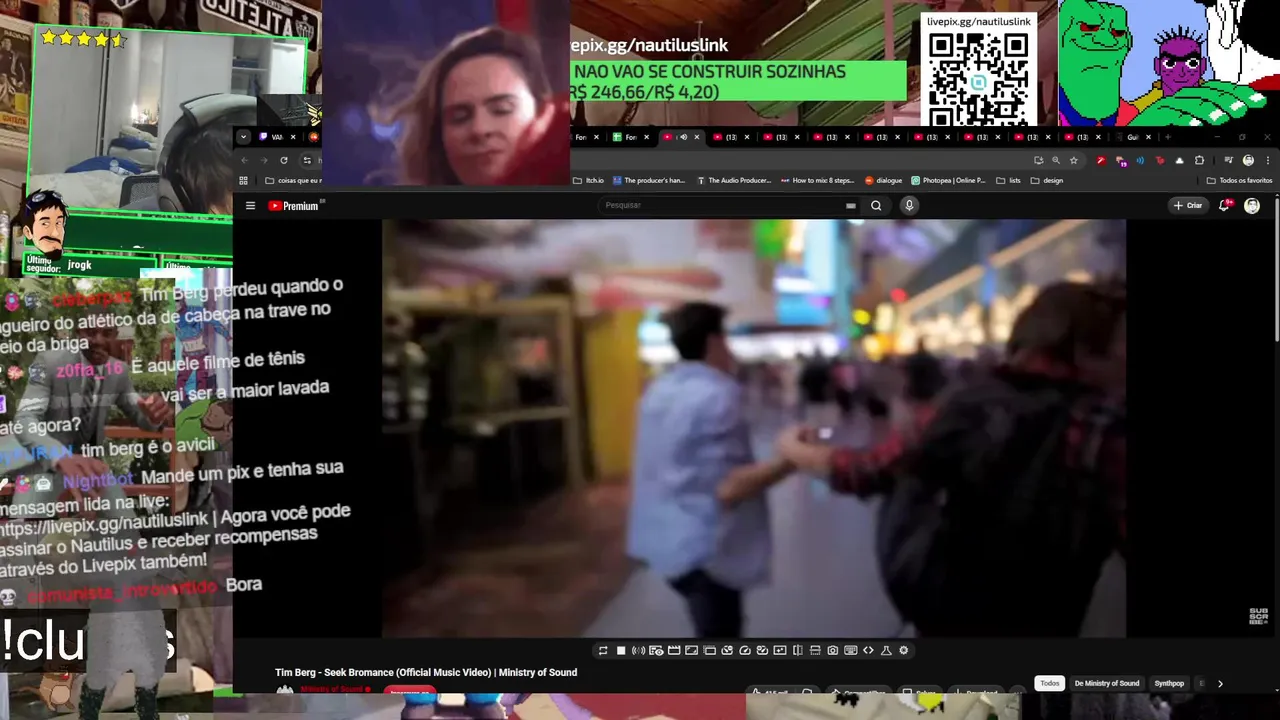
Task: Expand the design bookmark folder
Action: pos(1047,181)
